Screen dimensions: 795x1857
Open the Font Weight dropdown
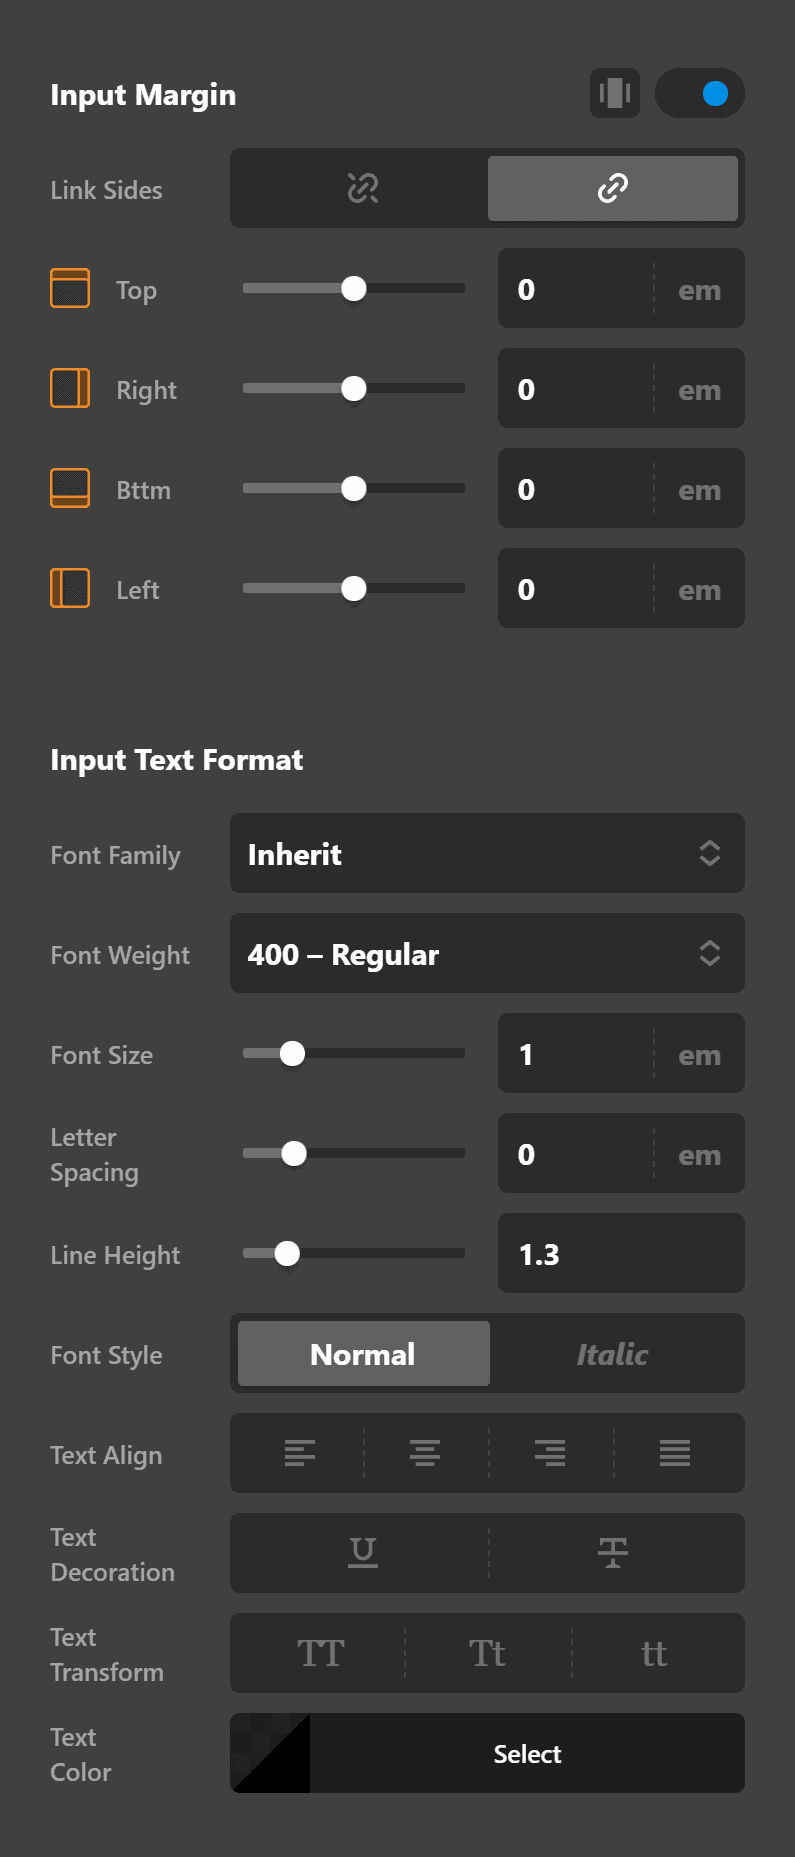click(x=487, y=953)
